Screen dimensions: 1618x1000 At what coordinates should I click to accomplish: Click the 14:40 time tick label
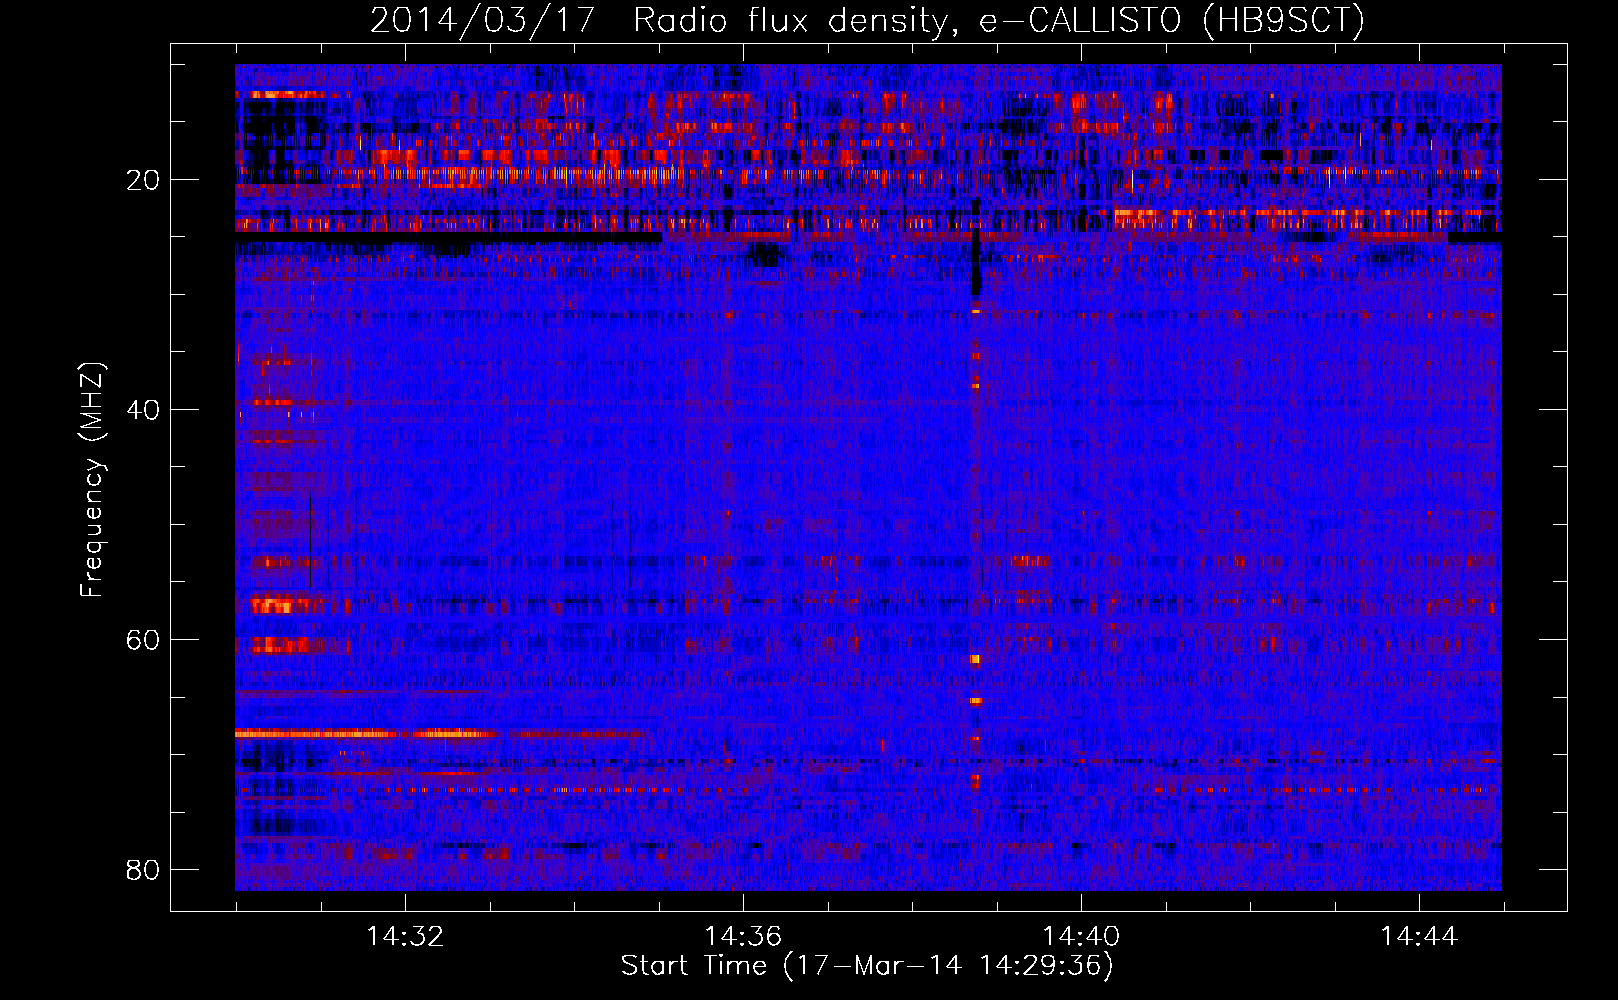[x=1081, y=936]
